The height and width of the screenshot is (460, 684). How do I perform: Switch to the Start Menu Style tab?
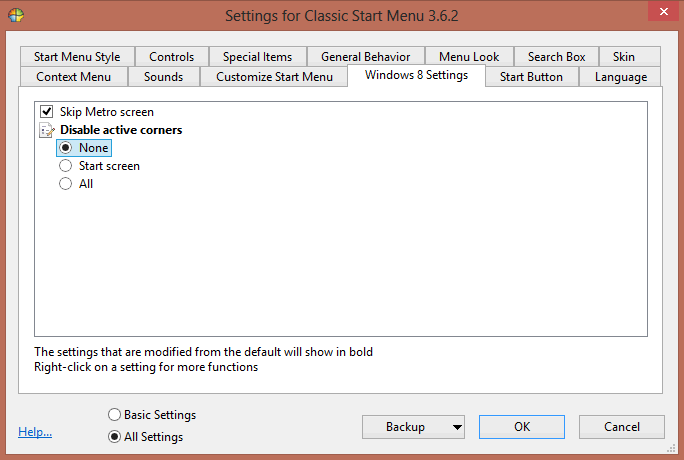point(77,57)
